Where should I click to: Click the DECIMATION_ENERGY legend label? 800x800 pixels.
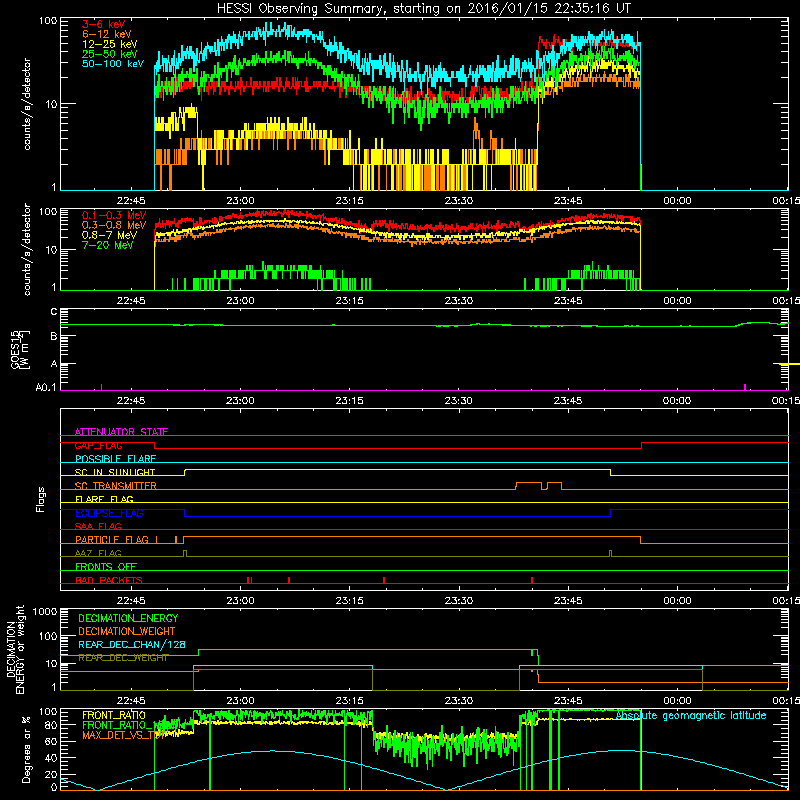point(128,618)
